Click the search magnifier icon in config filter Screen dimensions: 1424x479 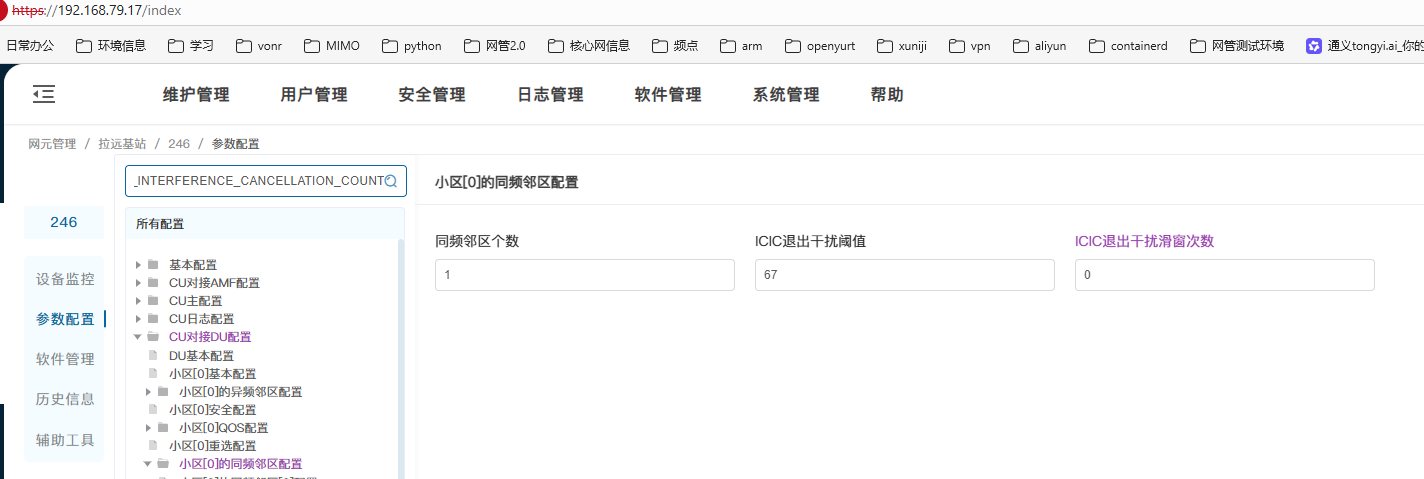click(391, 181)
